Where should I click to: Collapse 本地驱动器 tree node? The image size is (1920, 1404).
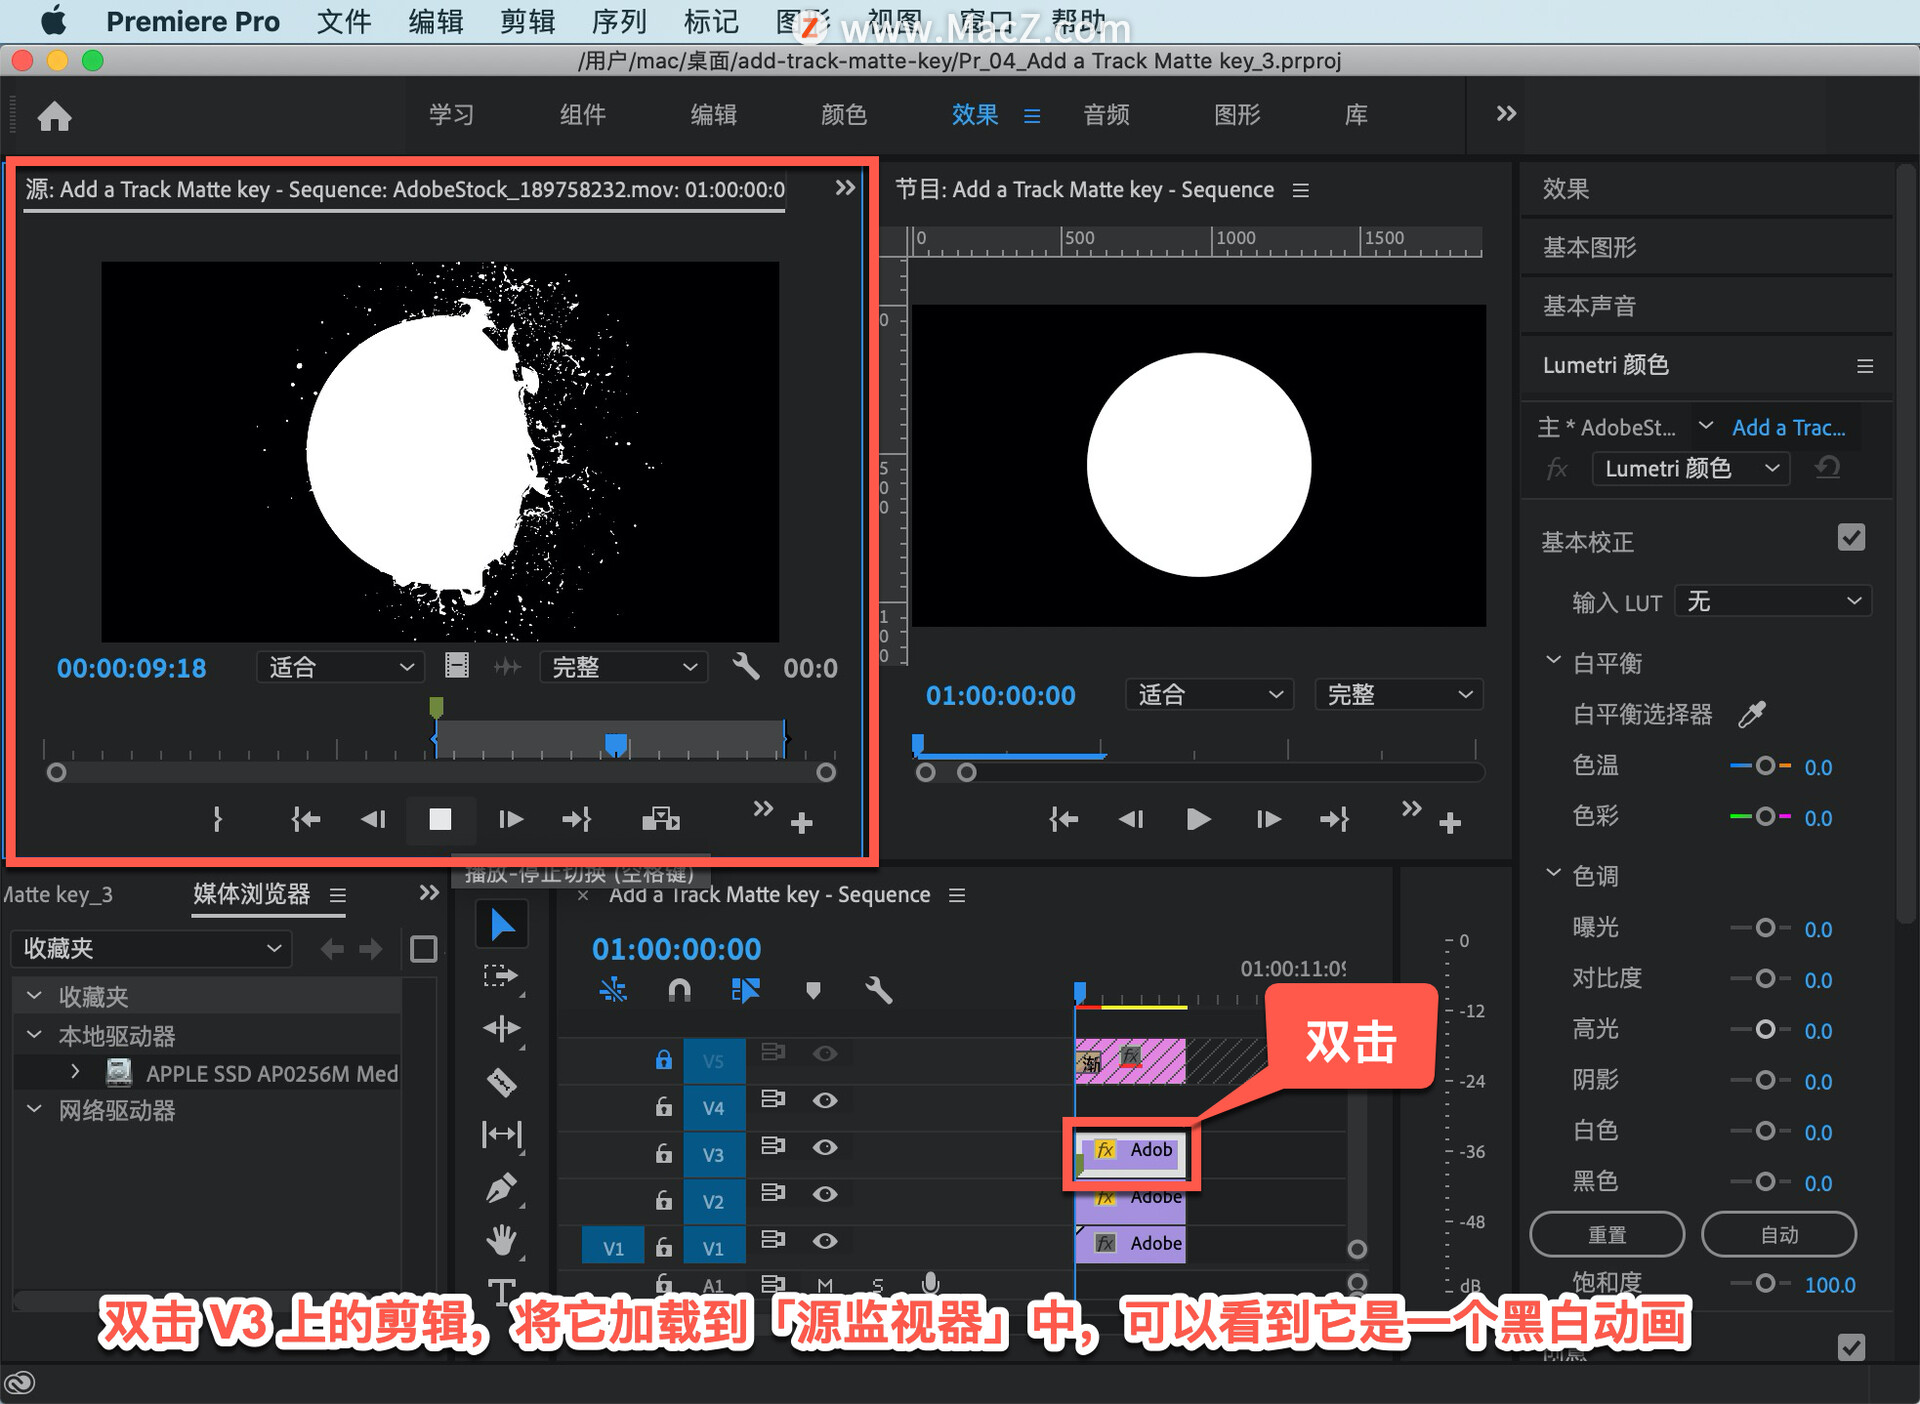click(34, 1035)
